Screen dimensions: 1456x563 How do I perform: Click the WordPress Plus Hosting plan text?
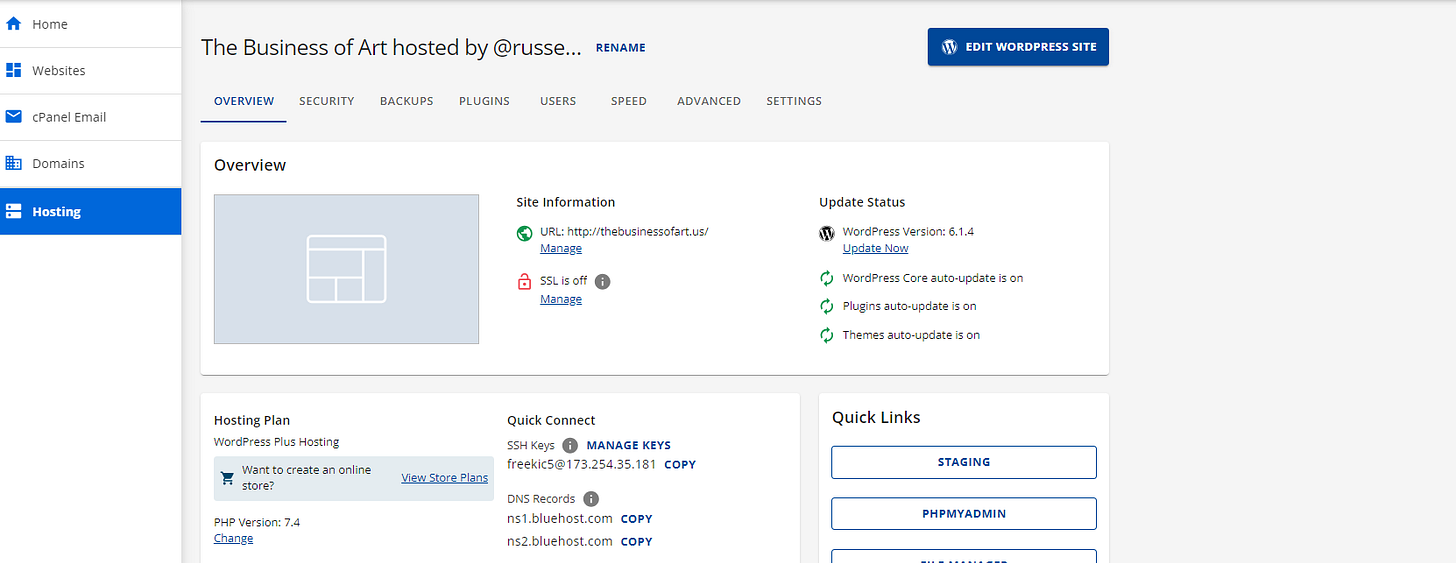[277, 442]
